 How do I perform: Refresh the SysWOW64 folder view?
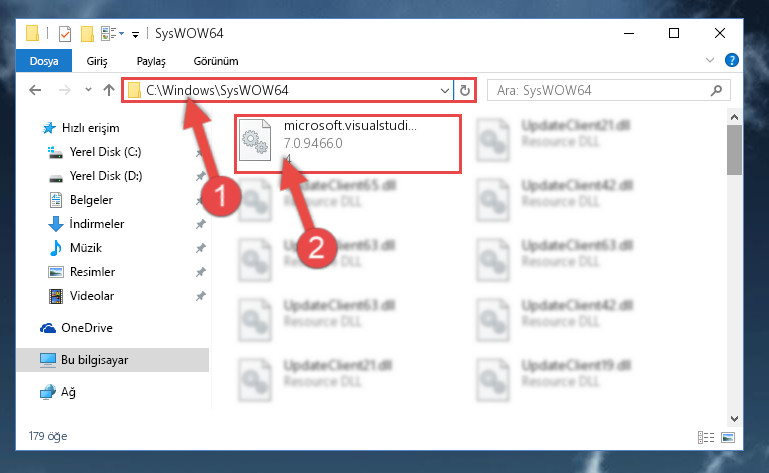(464, 90)
